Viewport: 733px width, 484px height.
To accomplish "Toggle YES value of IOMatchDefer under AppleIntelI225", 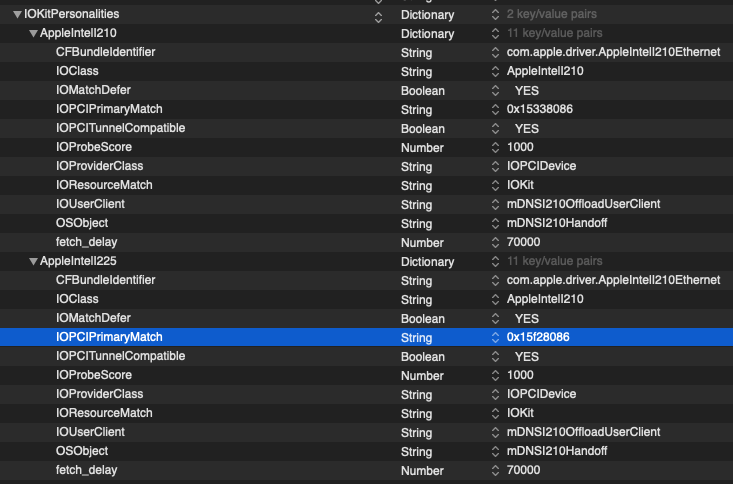I will (527, 318).
